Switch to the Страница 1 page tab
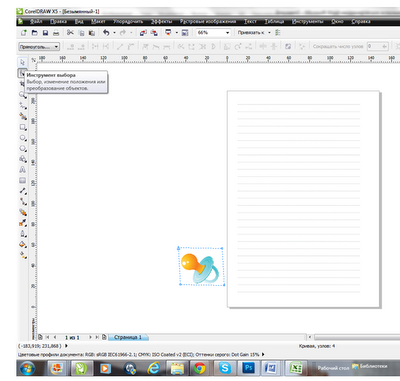Viewport: 400px width, 381px height. coord(128,337)
